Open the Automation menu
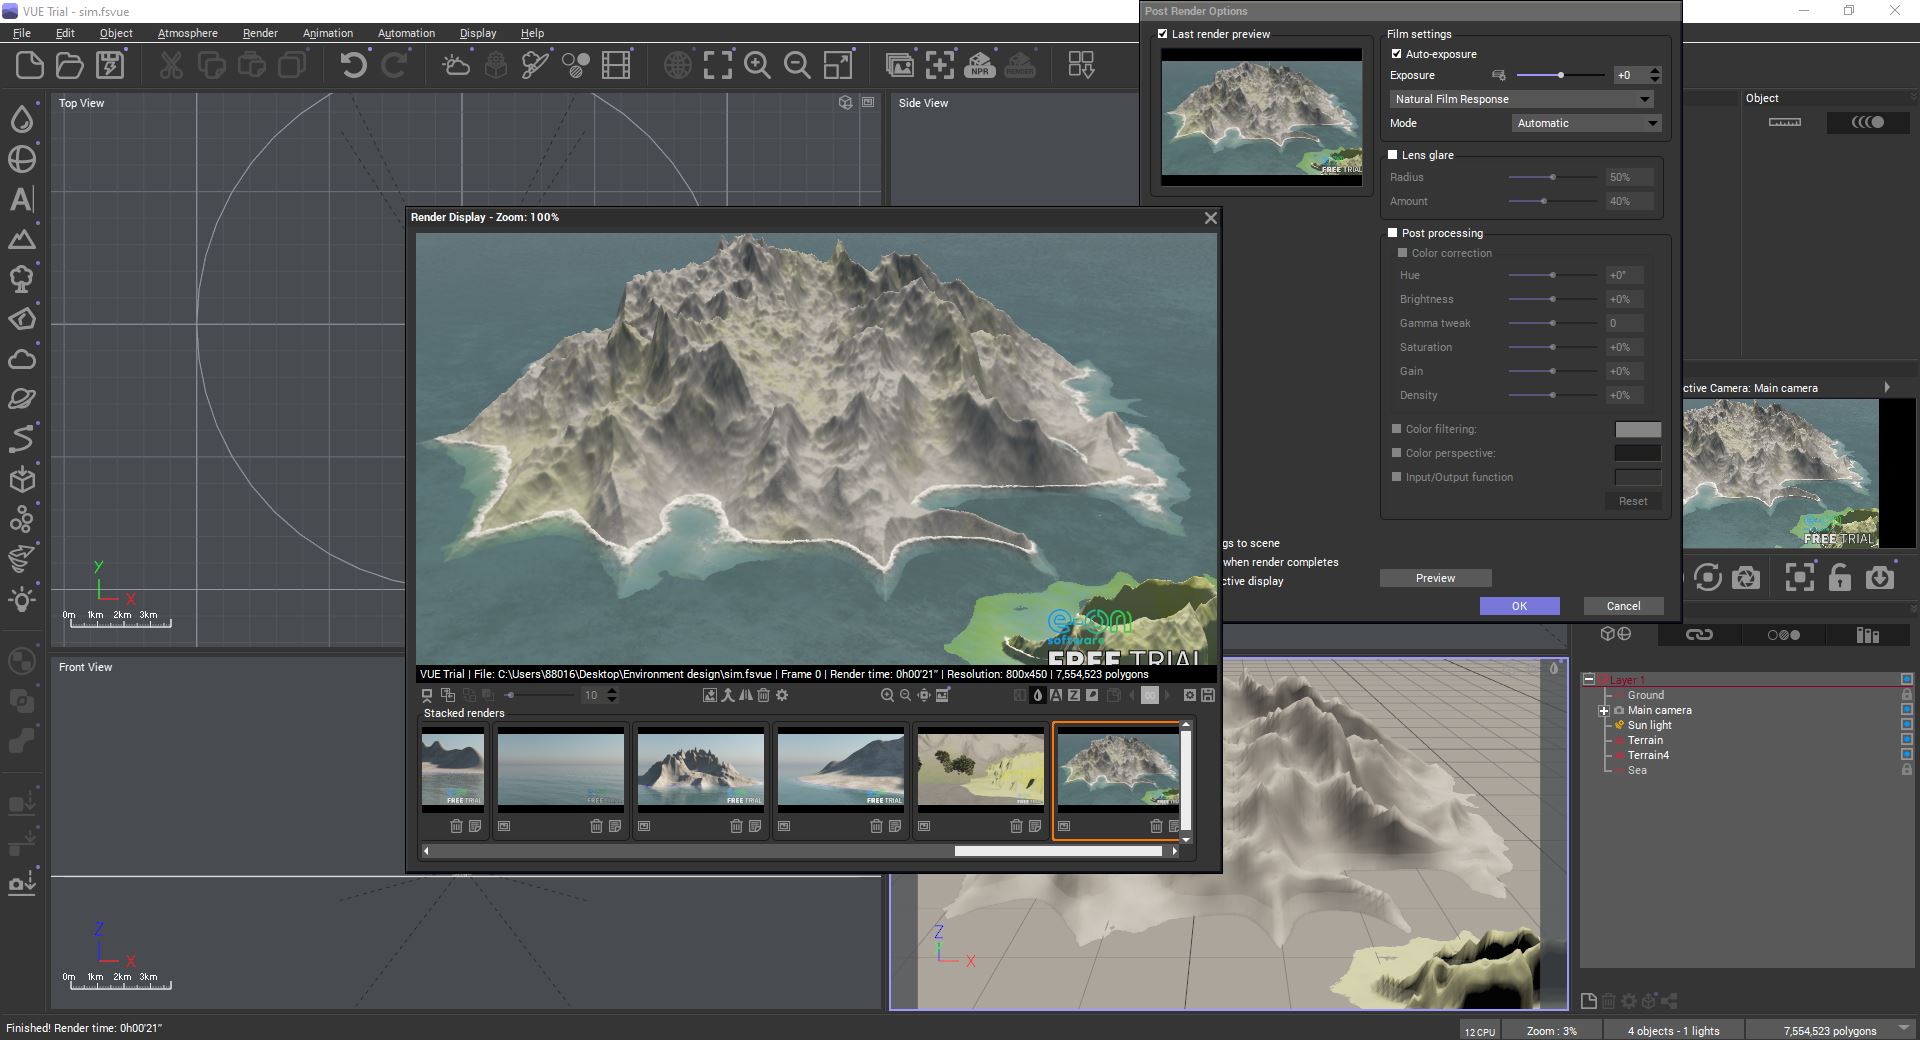The height and width of the screenshot is (1040, 1920). [406, 33]
